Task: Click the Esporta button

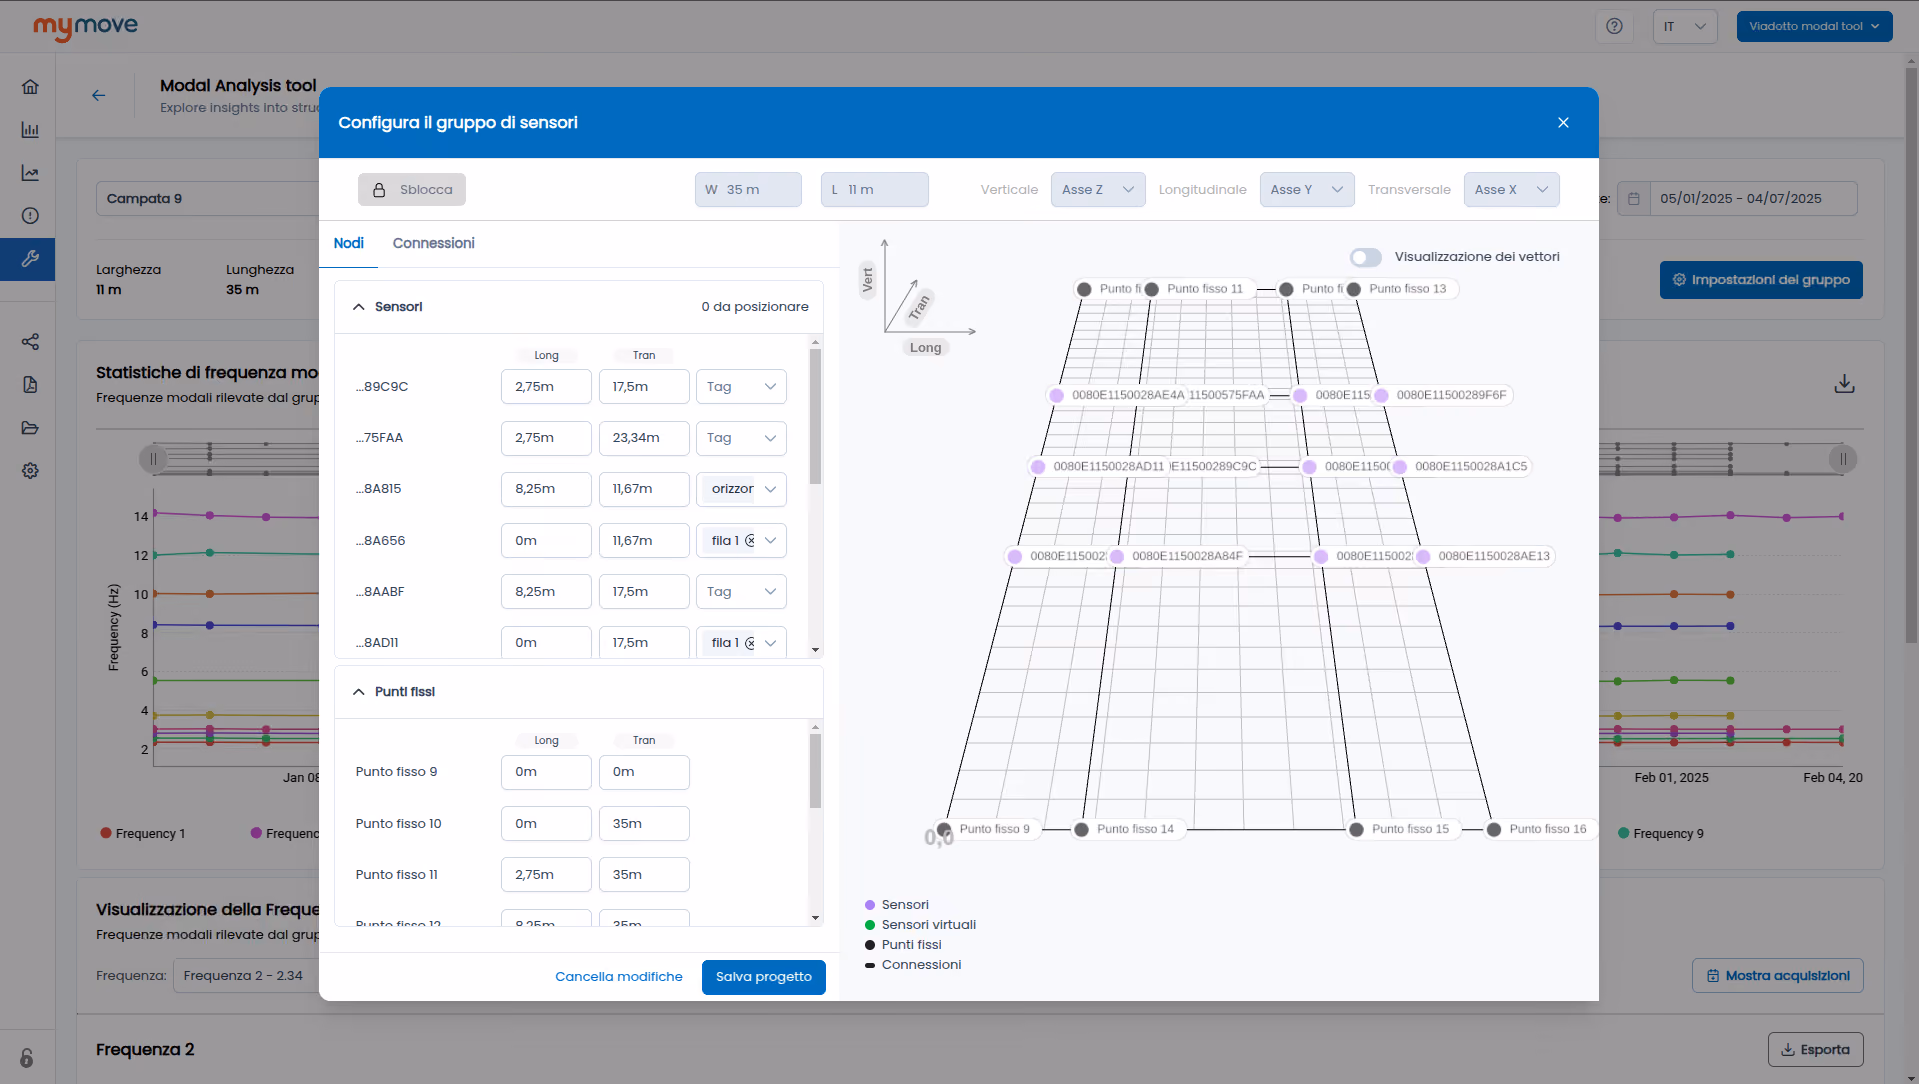Action: pos(1815,1050)
